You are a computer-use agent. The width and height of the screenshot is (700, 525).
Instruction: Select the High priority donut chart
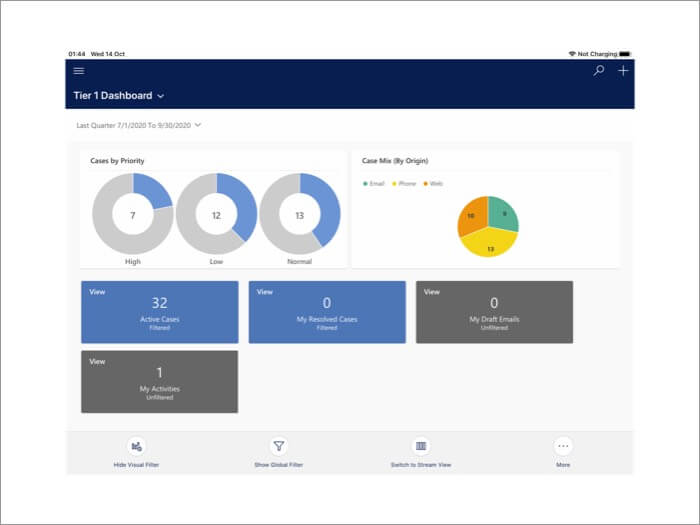coord(133,214)
